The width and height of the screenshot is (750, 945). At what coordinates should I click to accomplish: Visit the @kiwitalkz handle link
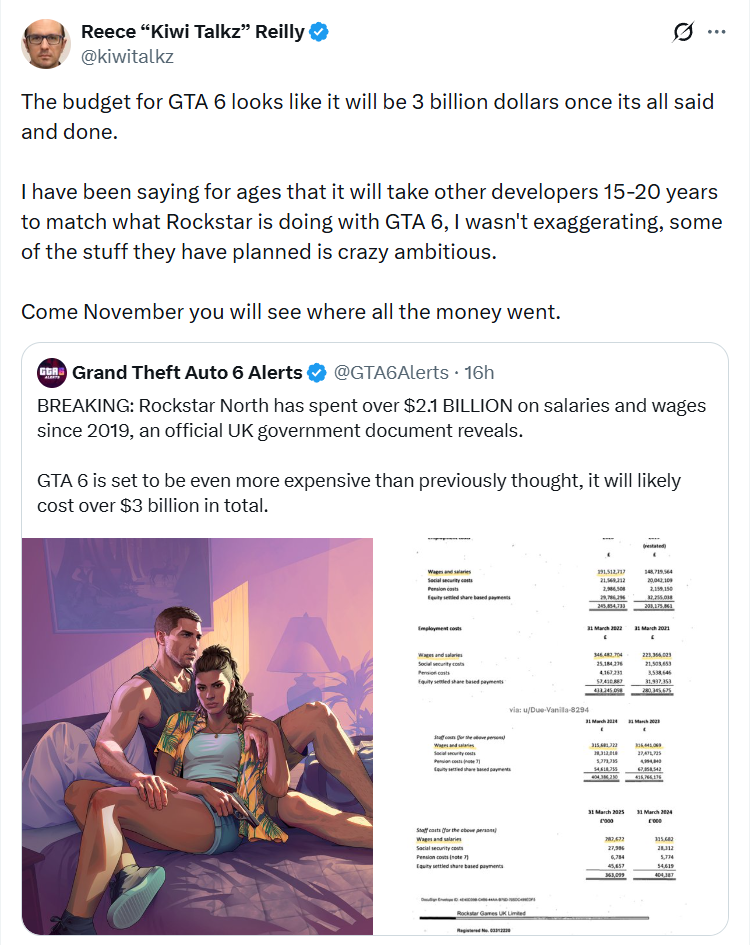point(127,56)
